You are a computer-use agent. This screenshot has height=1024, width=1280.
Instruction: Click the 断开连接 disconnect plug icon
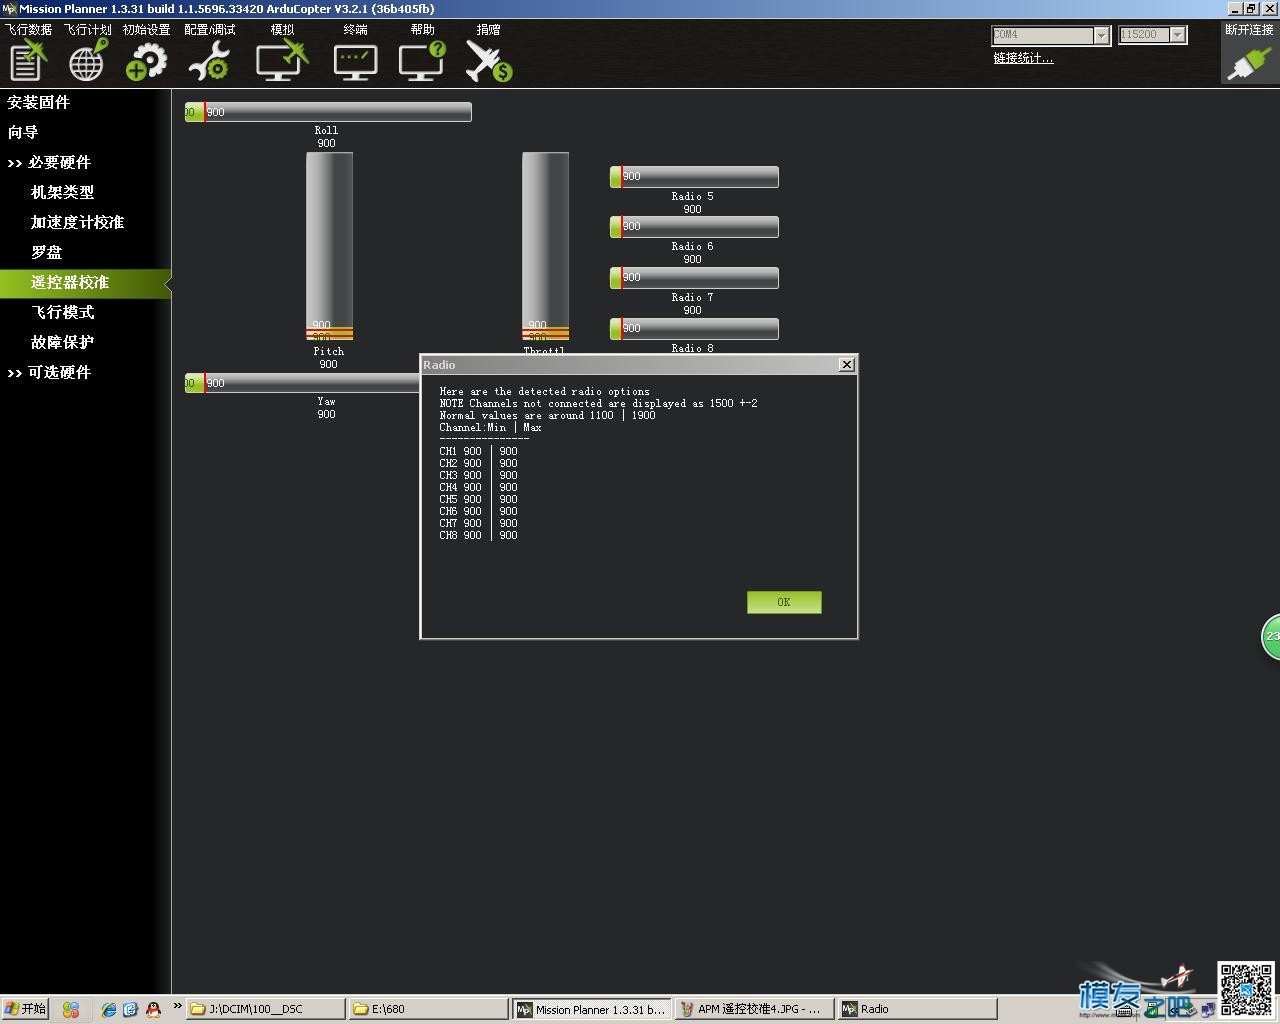1249,62
